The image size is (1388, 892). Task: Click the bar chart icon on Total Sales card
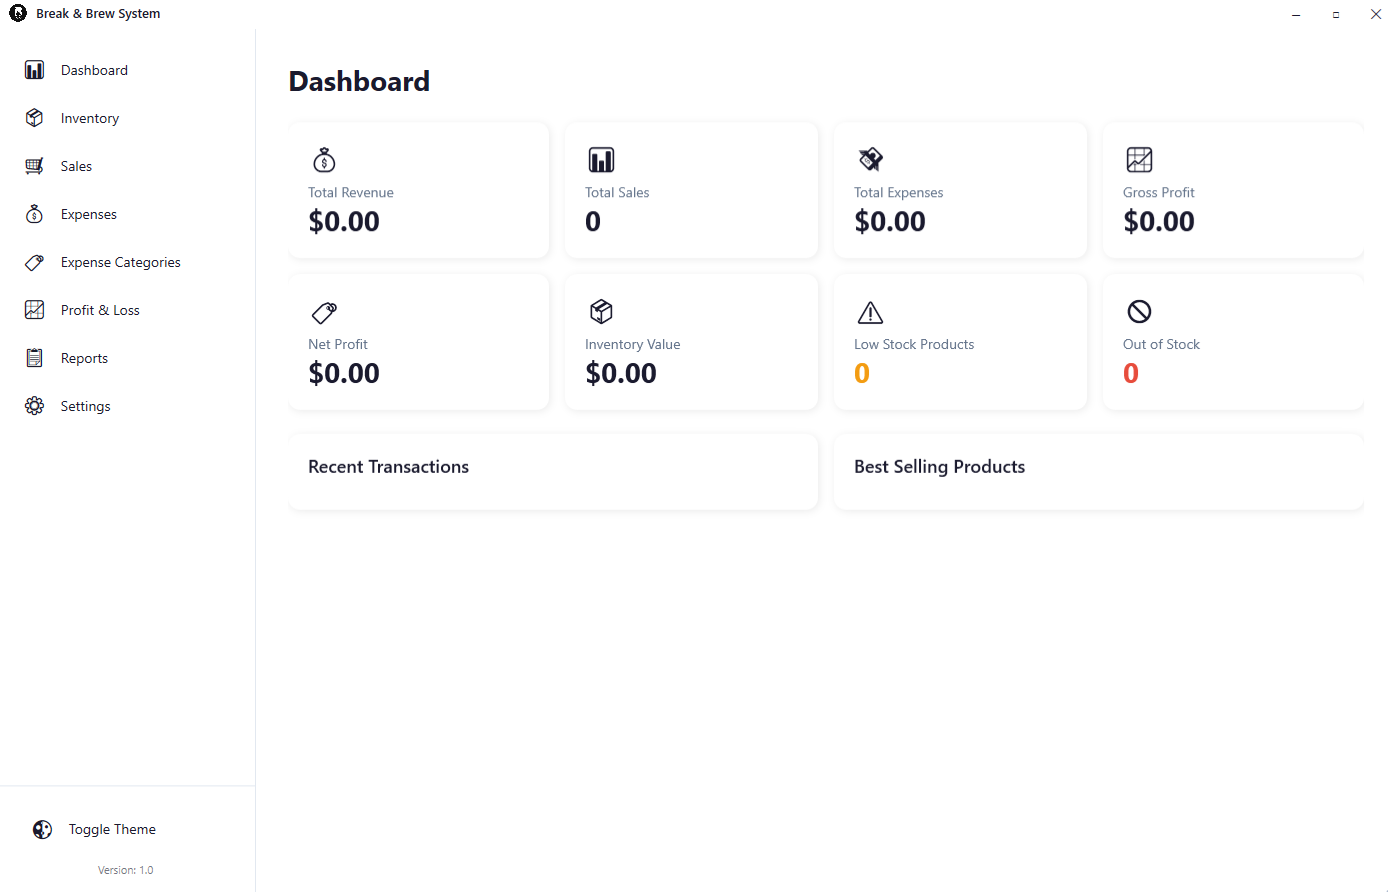(601, 160)
